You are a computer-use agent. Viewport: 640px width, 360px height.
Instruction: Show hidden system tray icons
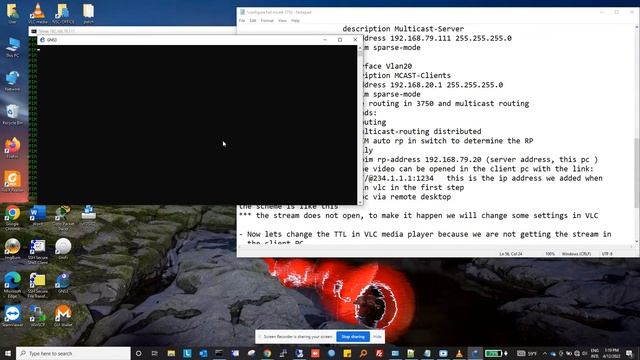coord(544,353)
